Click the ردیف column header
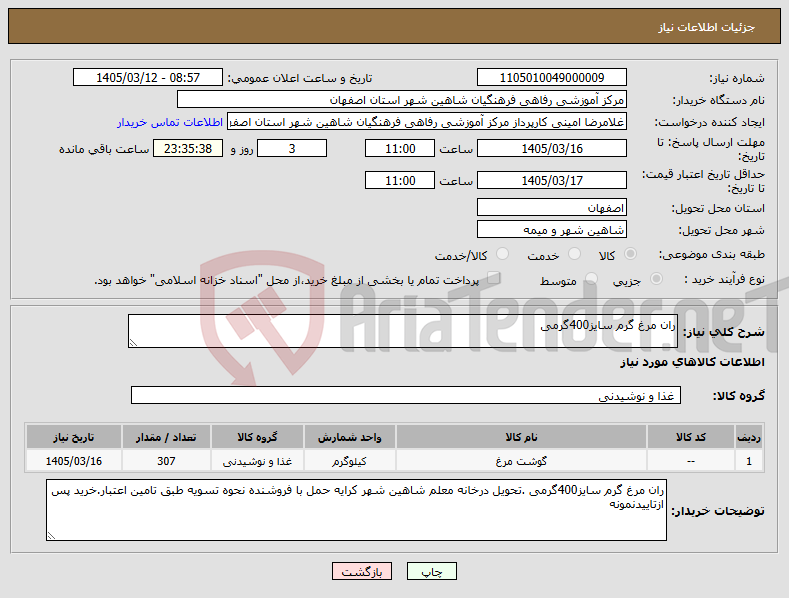The height and width of the screenshot is (598, 789). coord(749,437)
